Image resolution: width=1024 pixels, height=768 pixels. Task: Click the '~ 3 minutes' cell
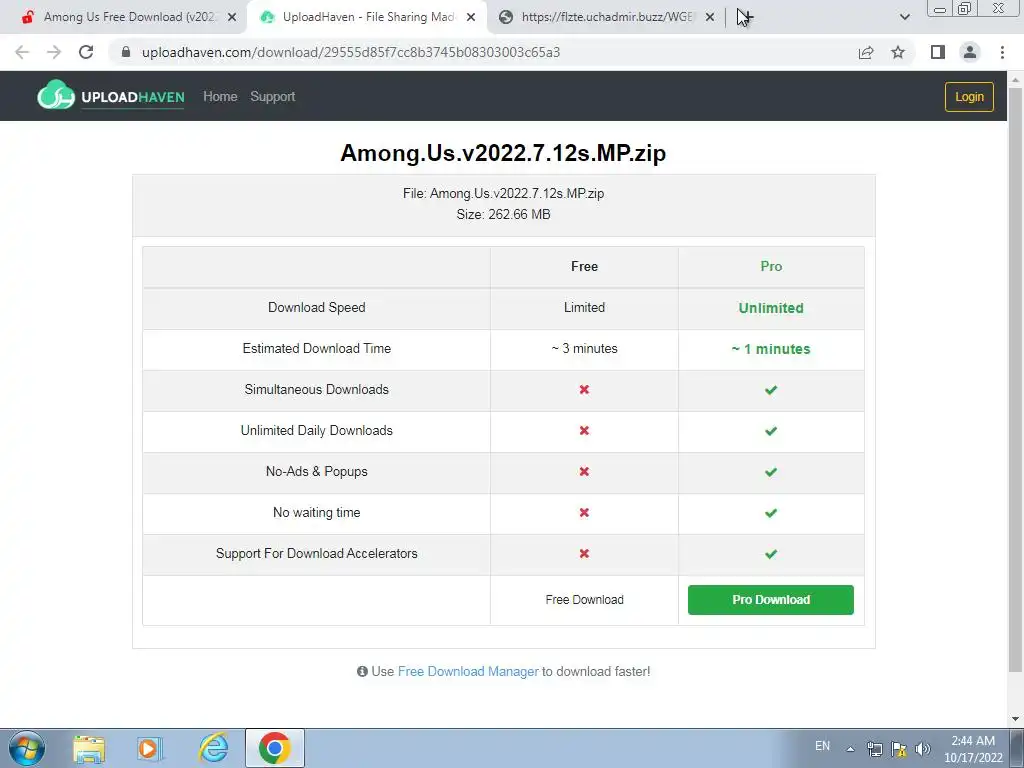click(584, 349)
